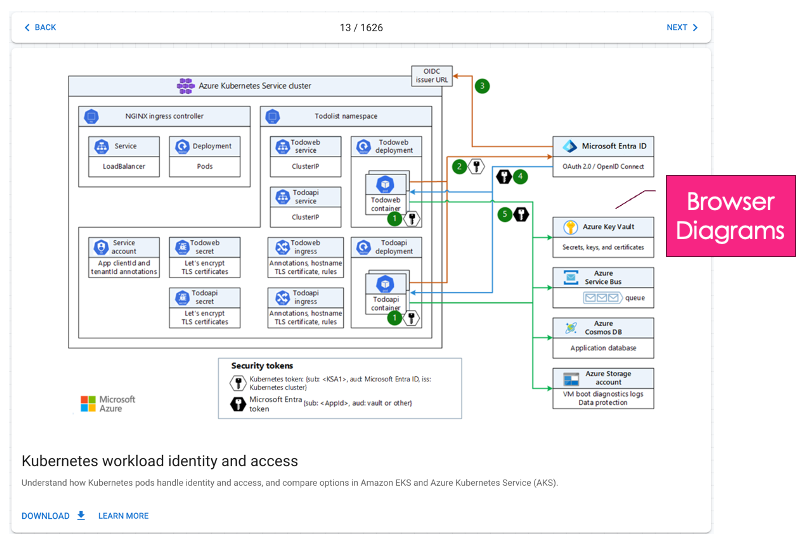Click the Todoweb service icon
This screenshot has height=542, width=806.
283,147
